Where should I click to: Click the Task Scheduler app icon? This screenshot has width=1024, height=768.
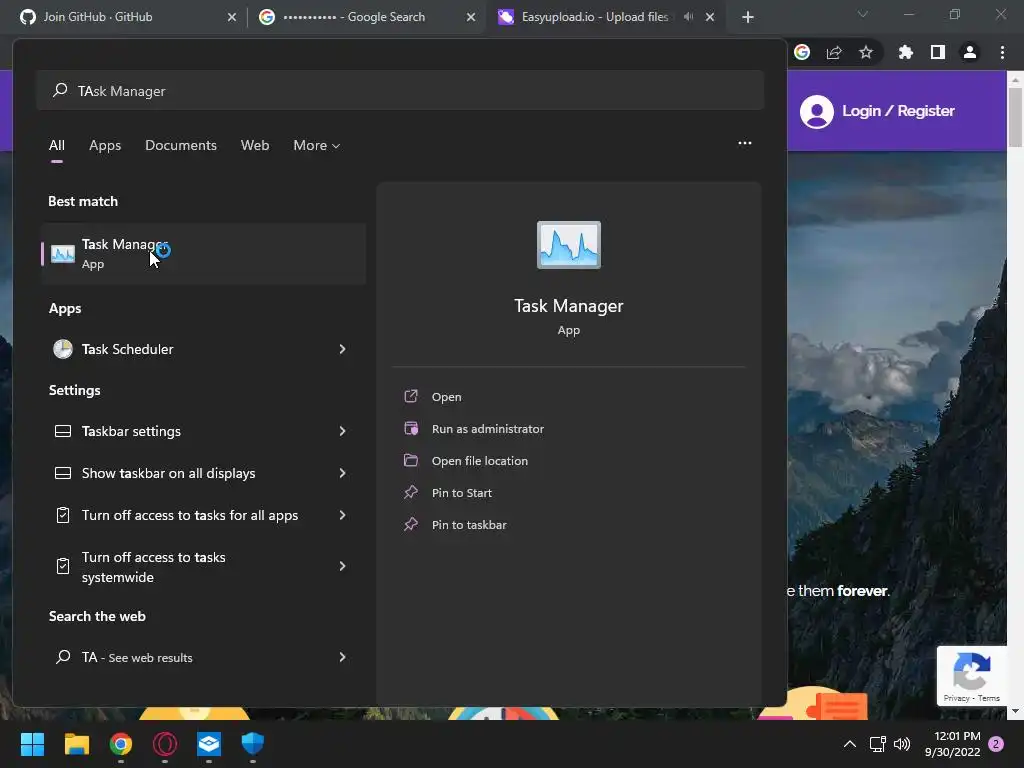(63, 349)
